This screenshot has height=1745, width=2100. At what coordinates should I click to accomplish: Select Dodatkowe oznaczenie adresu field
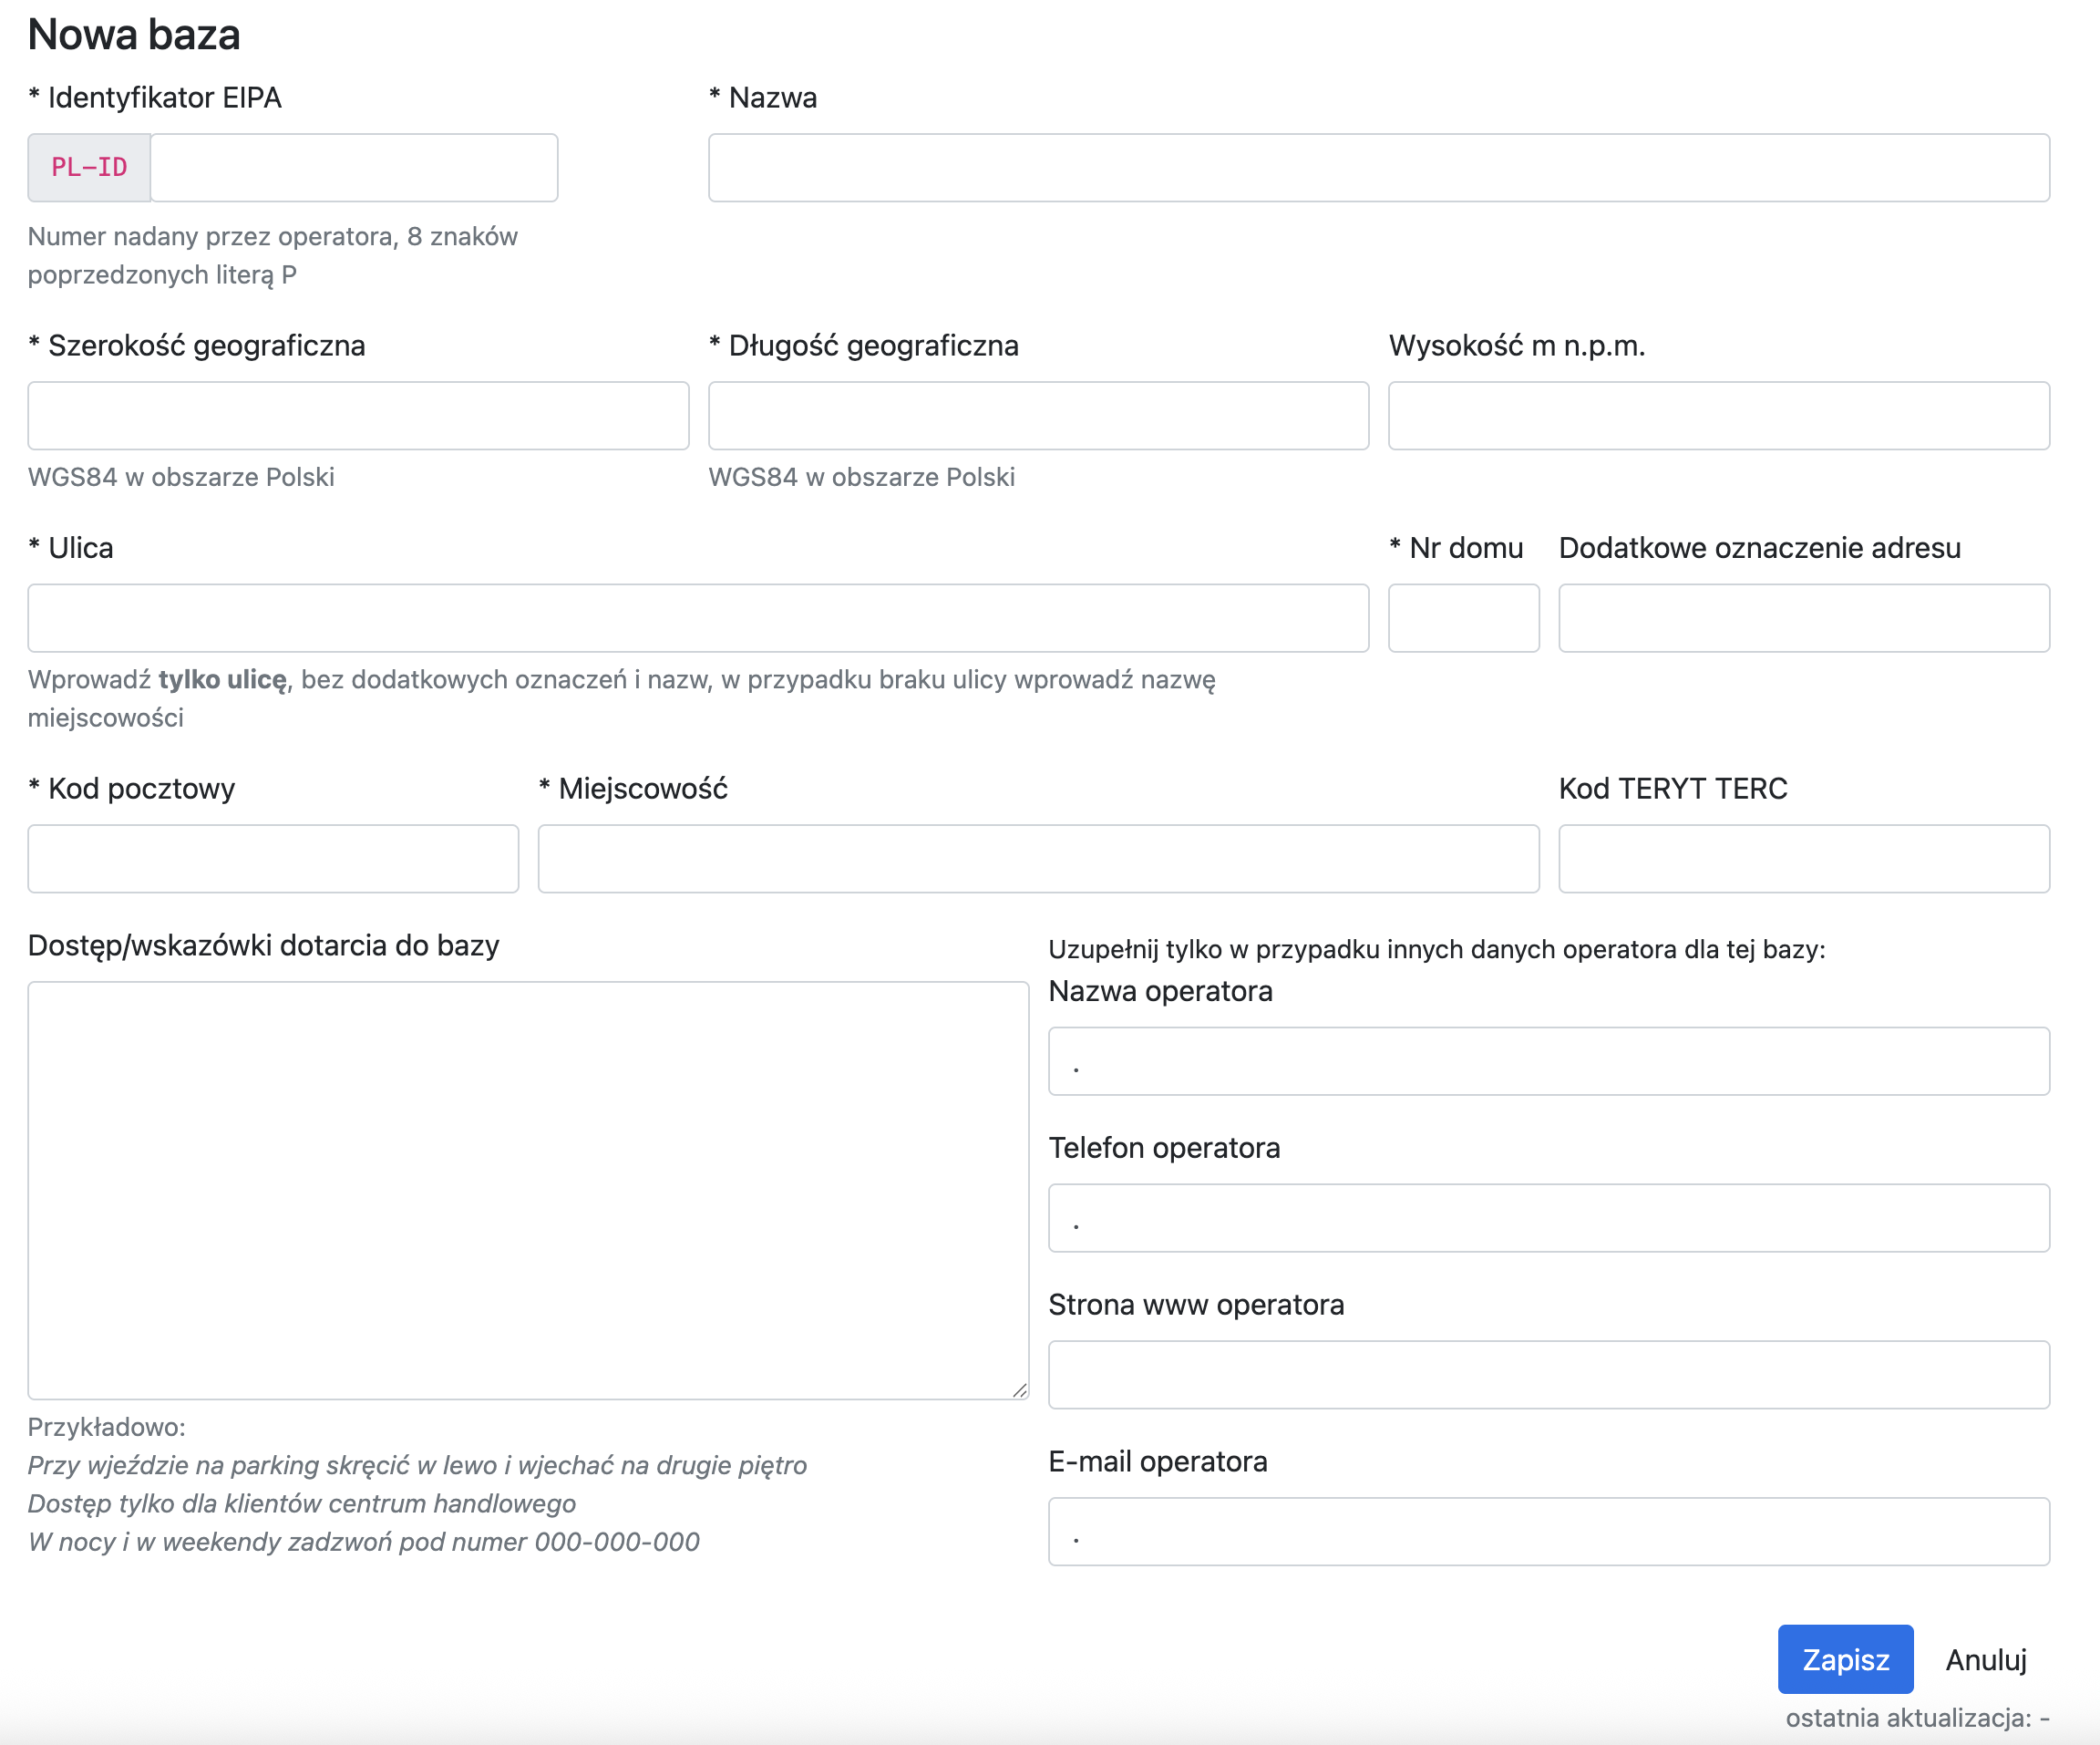point(1803,618)
